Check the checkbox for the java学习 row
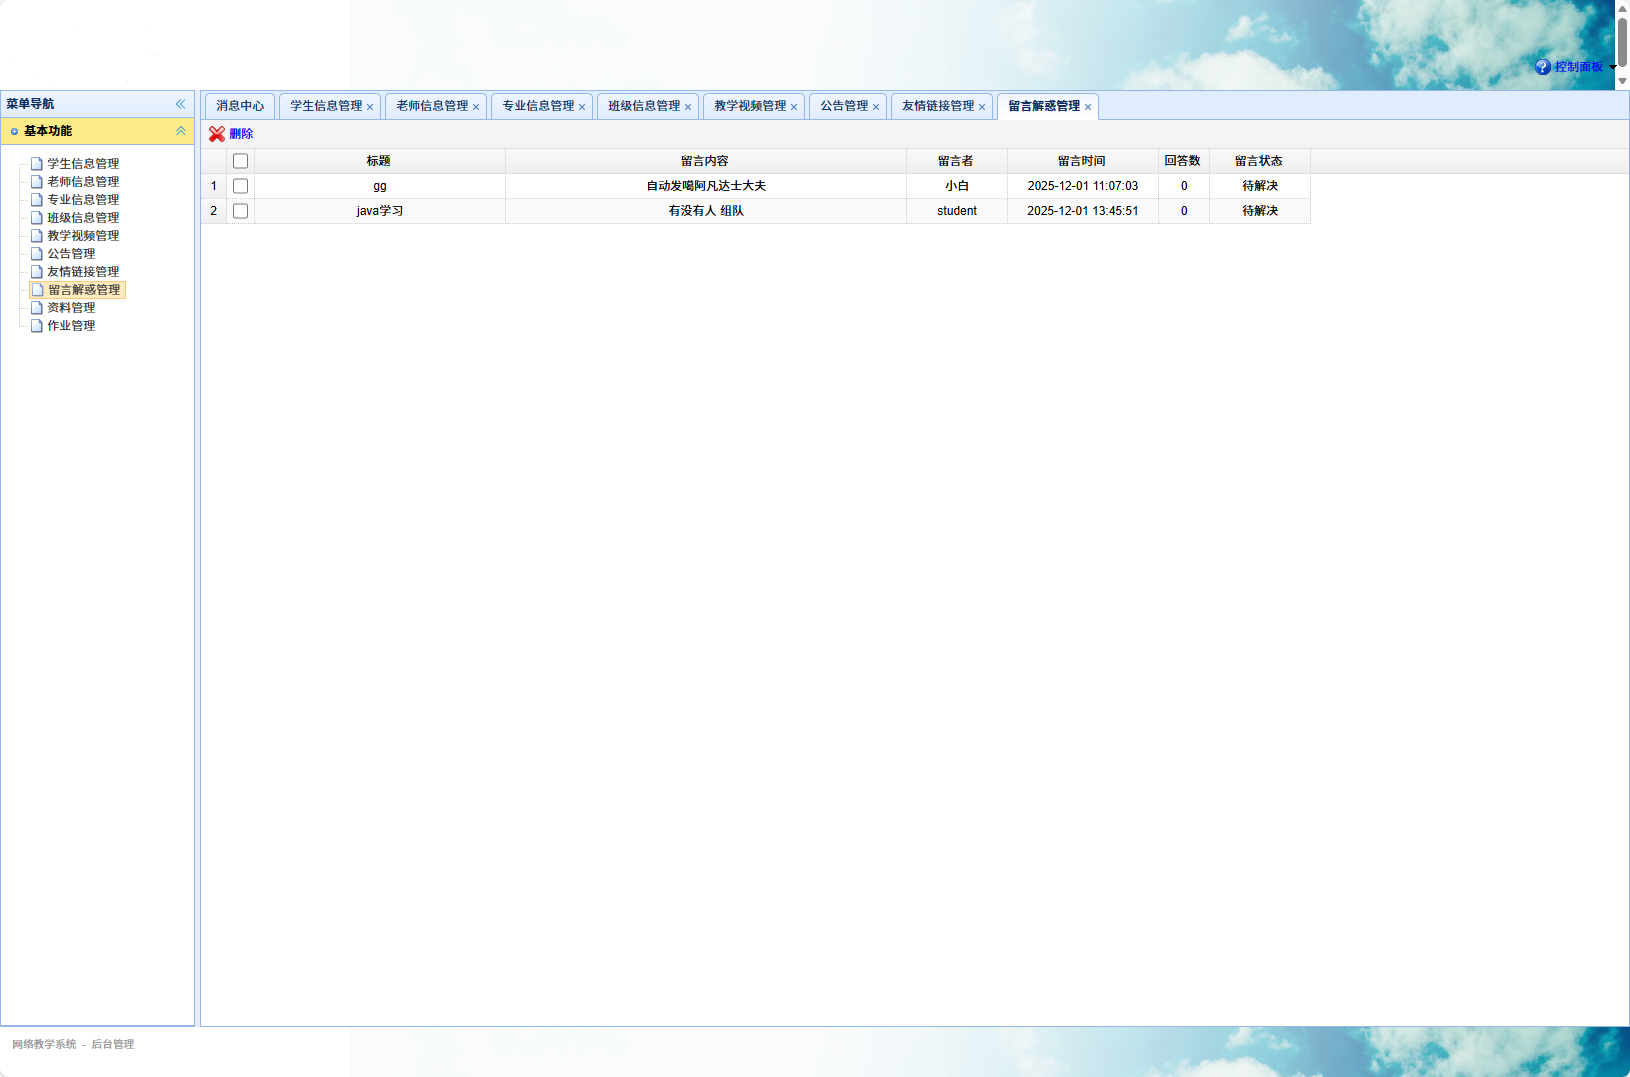Image resolution: width=1630 pixels, height=1077 pixels. tap(240, 211)
